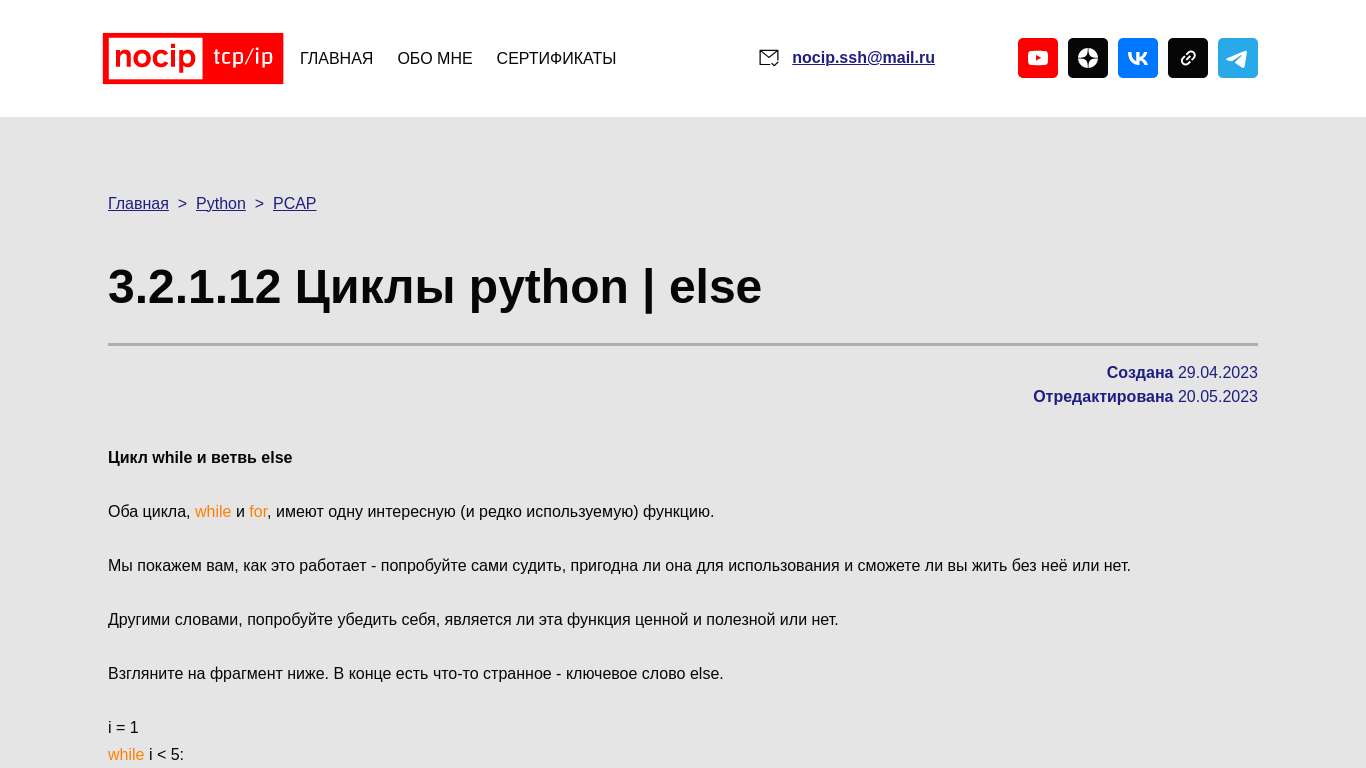Click the orange 'while' word in paragraph

212,512
